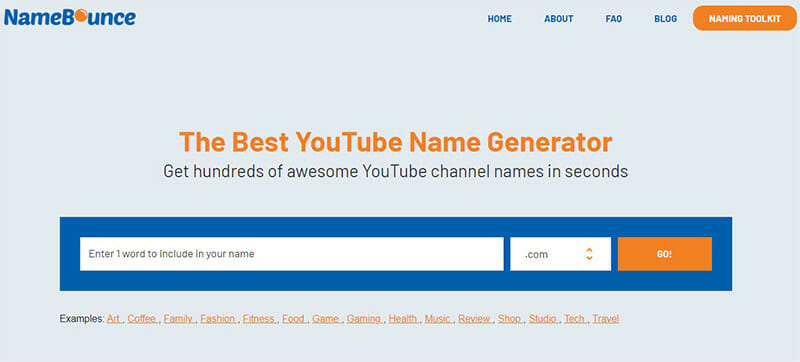Viewport: 800px width, 362px height.
Task: Visit the BLOG section
Action: point(665,19)
